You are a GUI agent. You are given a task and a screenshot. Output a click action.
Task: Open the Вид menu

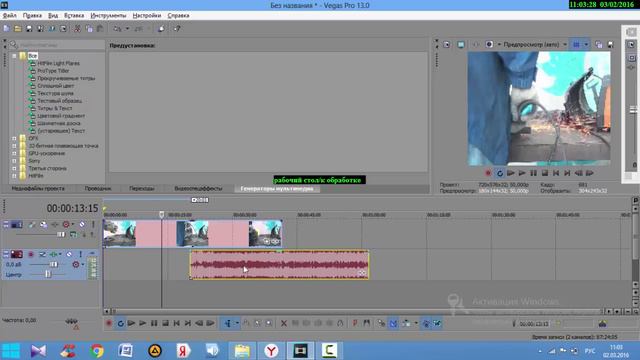pyautogui.click(x=53, y=16)
